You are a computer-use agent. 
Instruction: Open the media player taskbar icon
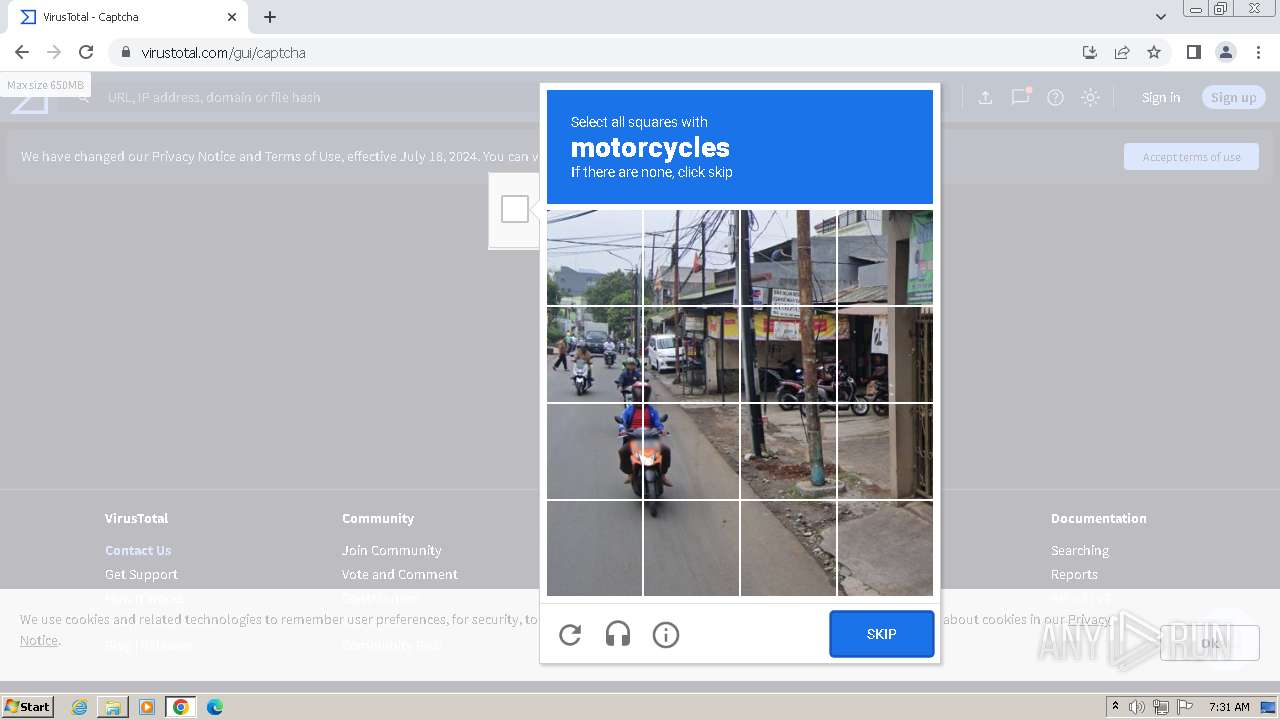[147, 707]
